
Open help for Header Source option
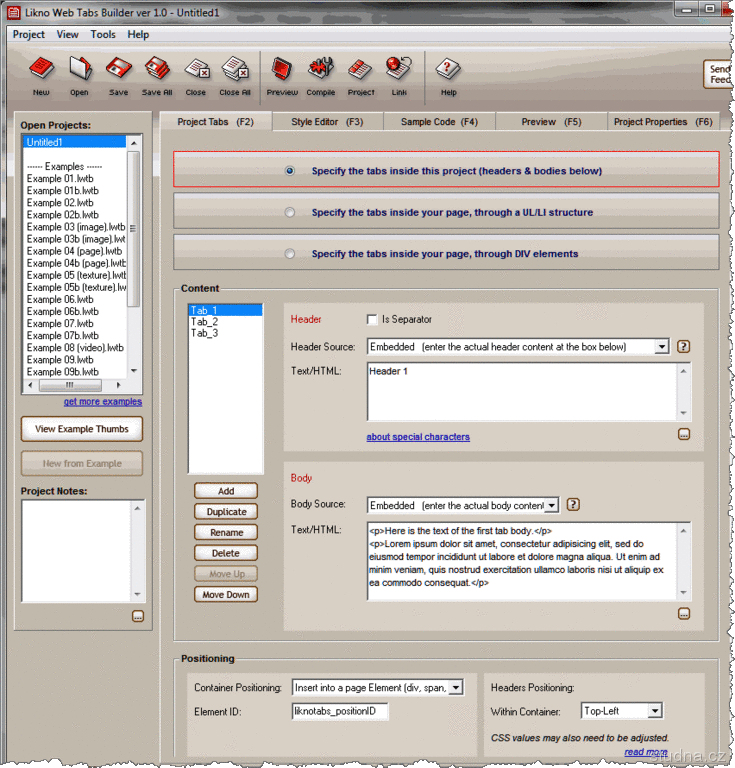coord(684,347)
